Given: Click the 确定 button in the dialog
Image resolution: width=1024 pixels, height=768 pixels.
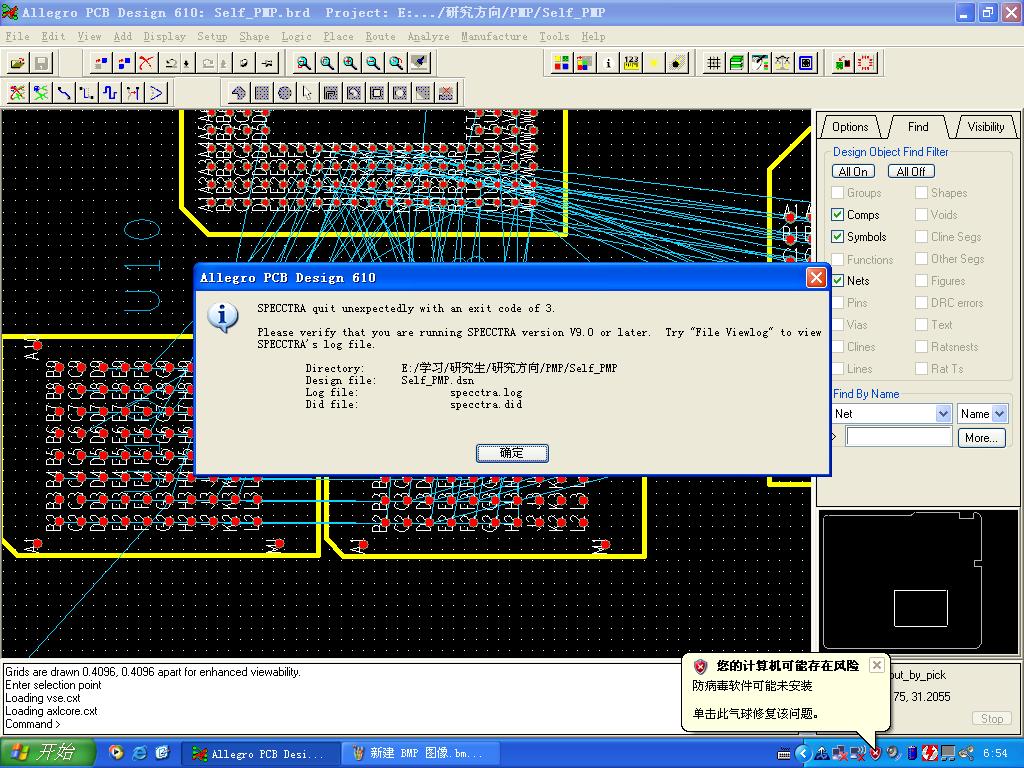Looking at the screenshot, I should point(512,453).
